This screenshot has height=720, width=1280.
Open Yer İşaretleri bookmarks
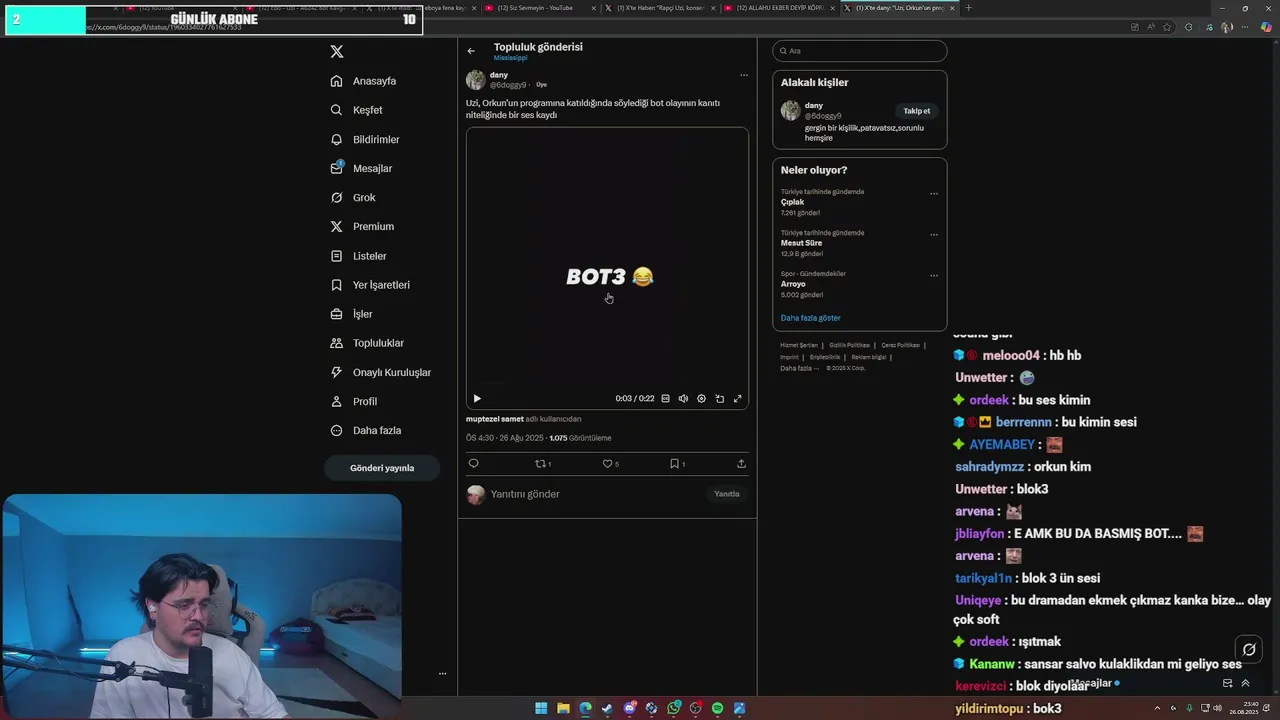[370, 285]
